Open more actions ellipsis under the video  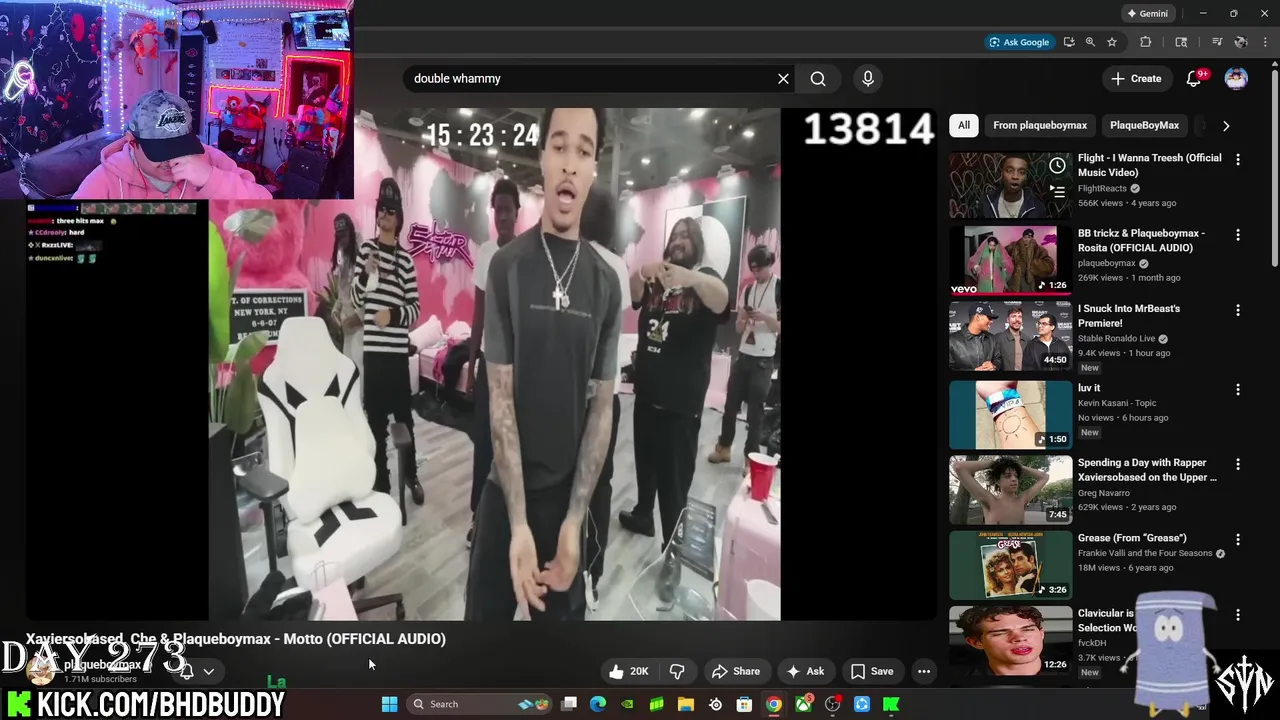click(924, 671)
